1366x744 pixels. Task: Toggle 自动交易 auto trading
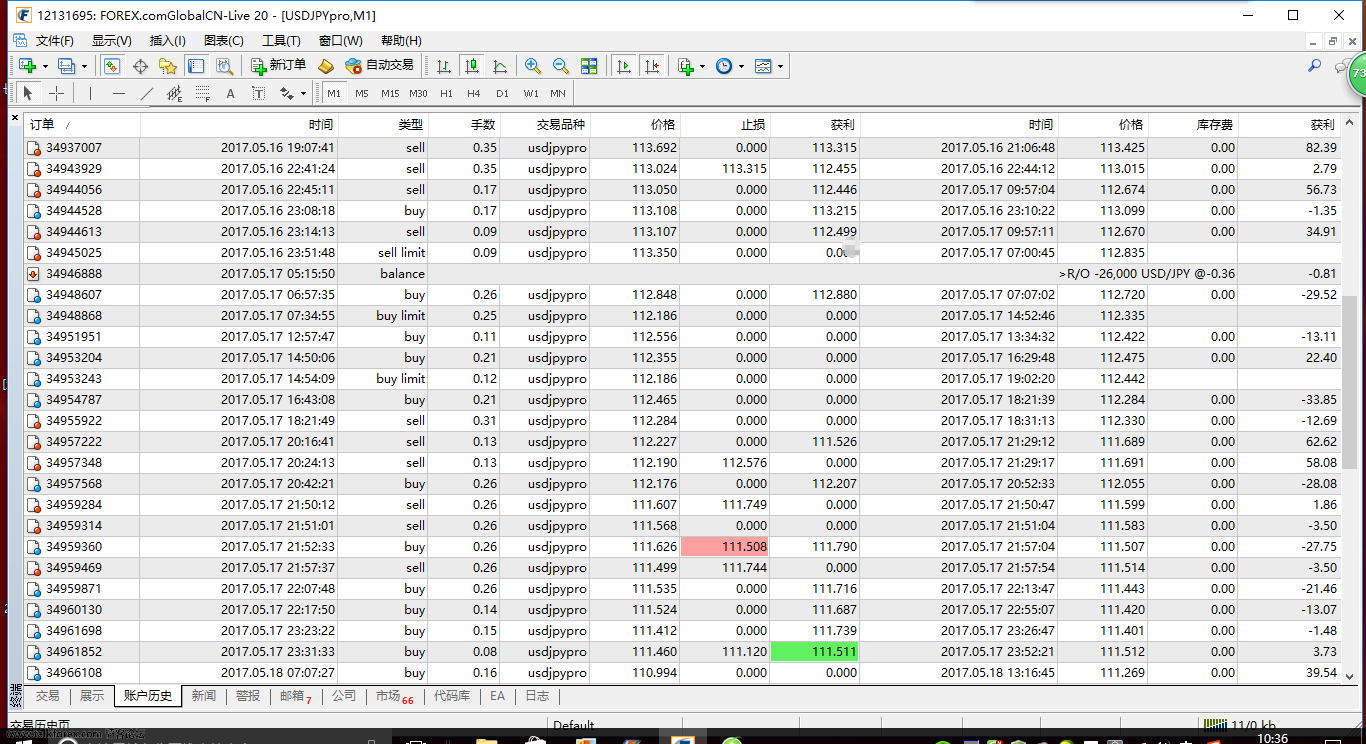(x=379, y=66)
